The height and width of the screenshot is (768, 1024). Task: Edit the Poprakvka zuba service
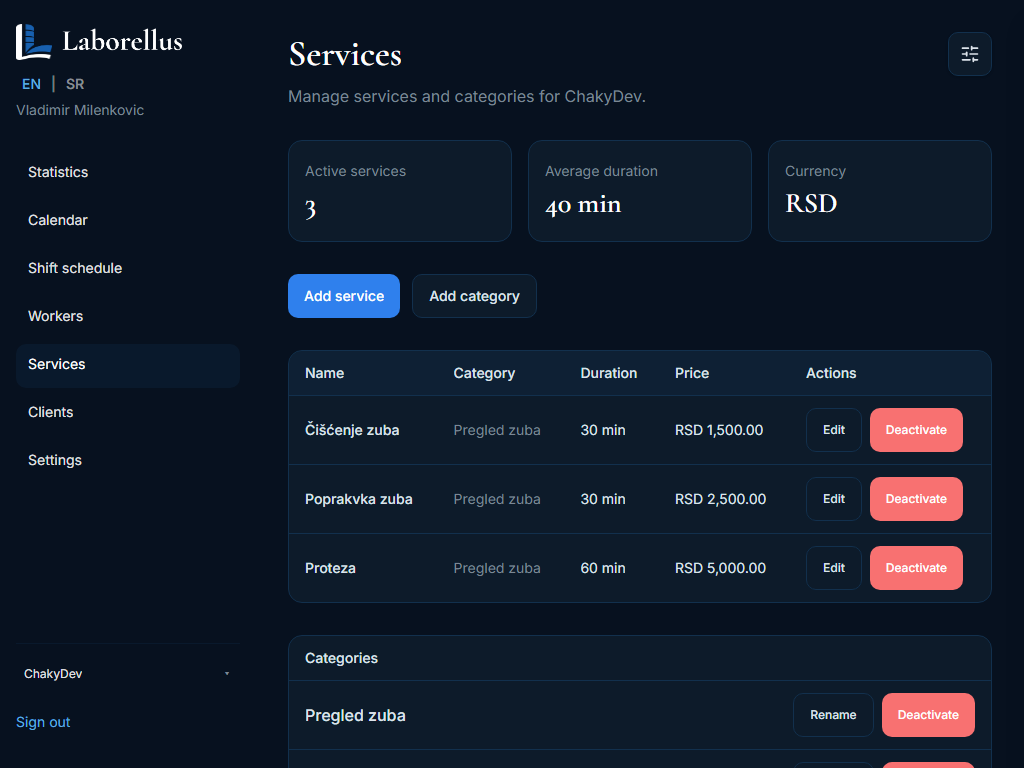point(834,500)
